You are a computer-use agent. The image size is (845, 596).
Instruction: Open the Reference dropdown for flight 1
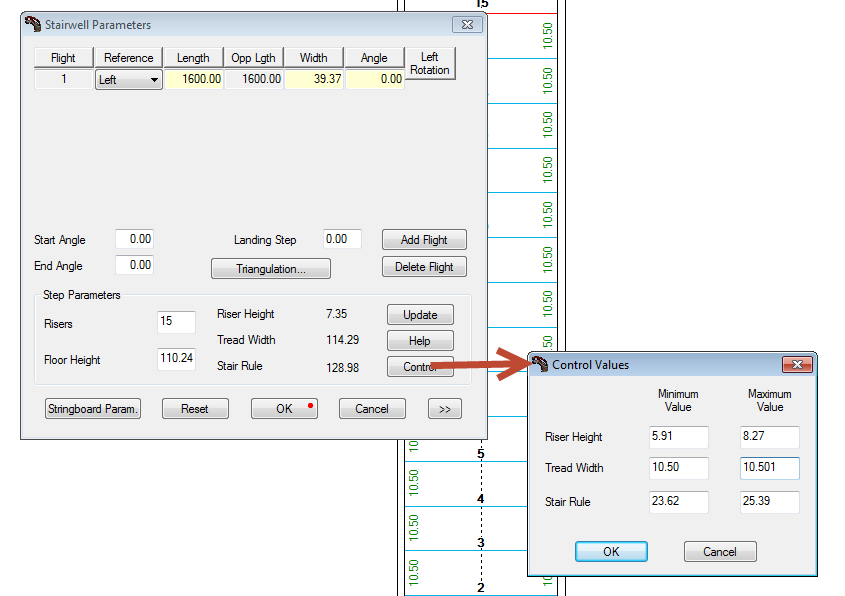[x=129, y=80]
